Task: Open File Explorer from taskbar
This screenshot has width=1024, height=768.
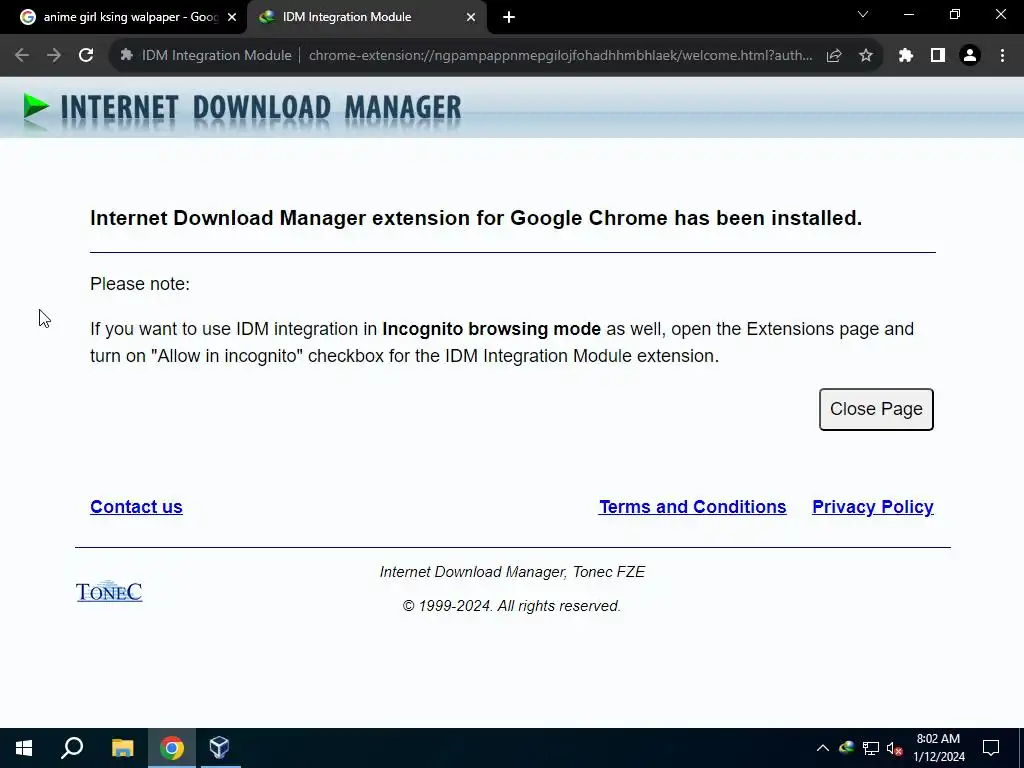Action: pyautogui.click(x=122, y=748)
